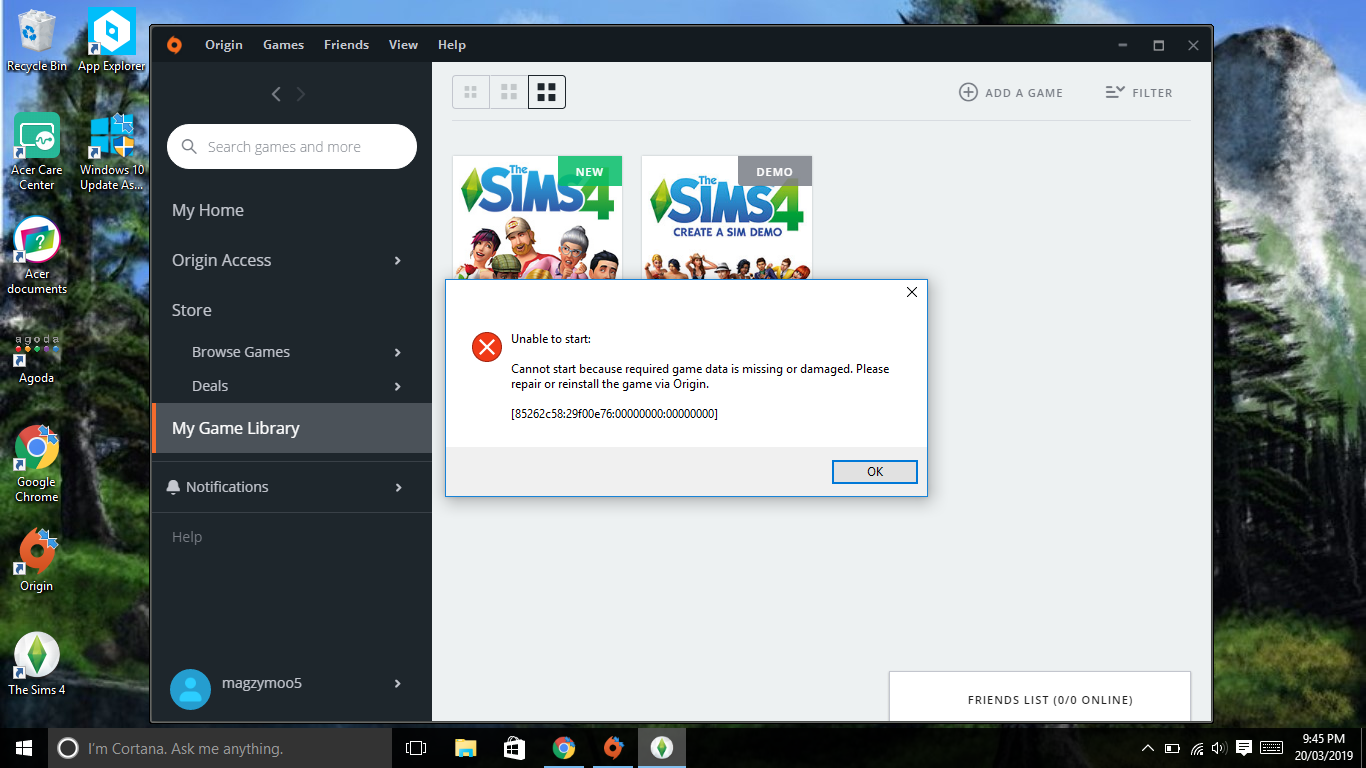The width and height of the screenshot is (1366, 768).
Task: Open Microsoft Store from taskbar
Action: pos(514,748)
